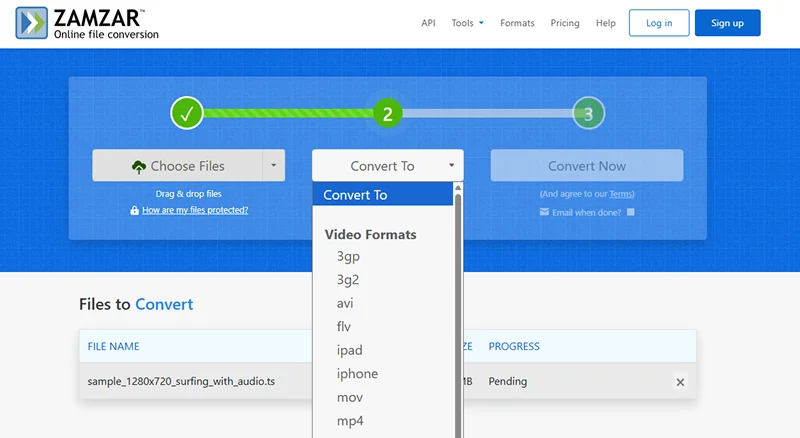Click the Log in button

tap(659, 23)
